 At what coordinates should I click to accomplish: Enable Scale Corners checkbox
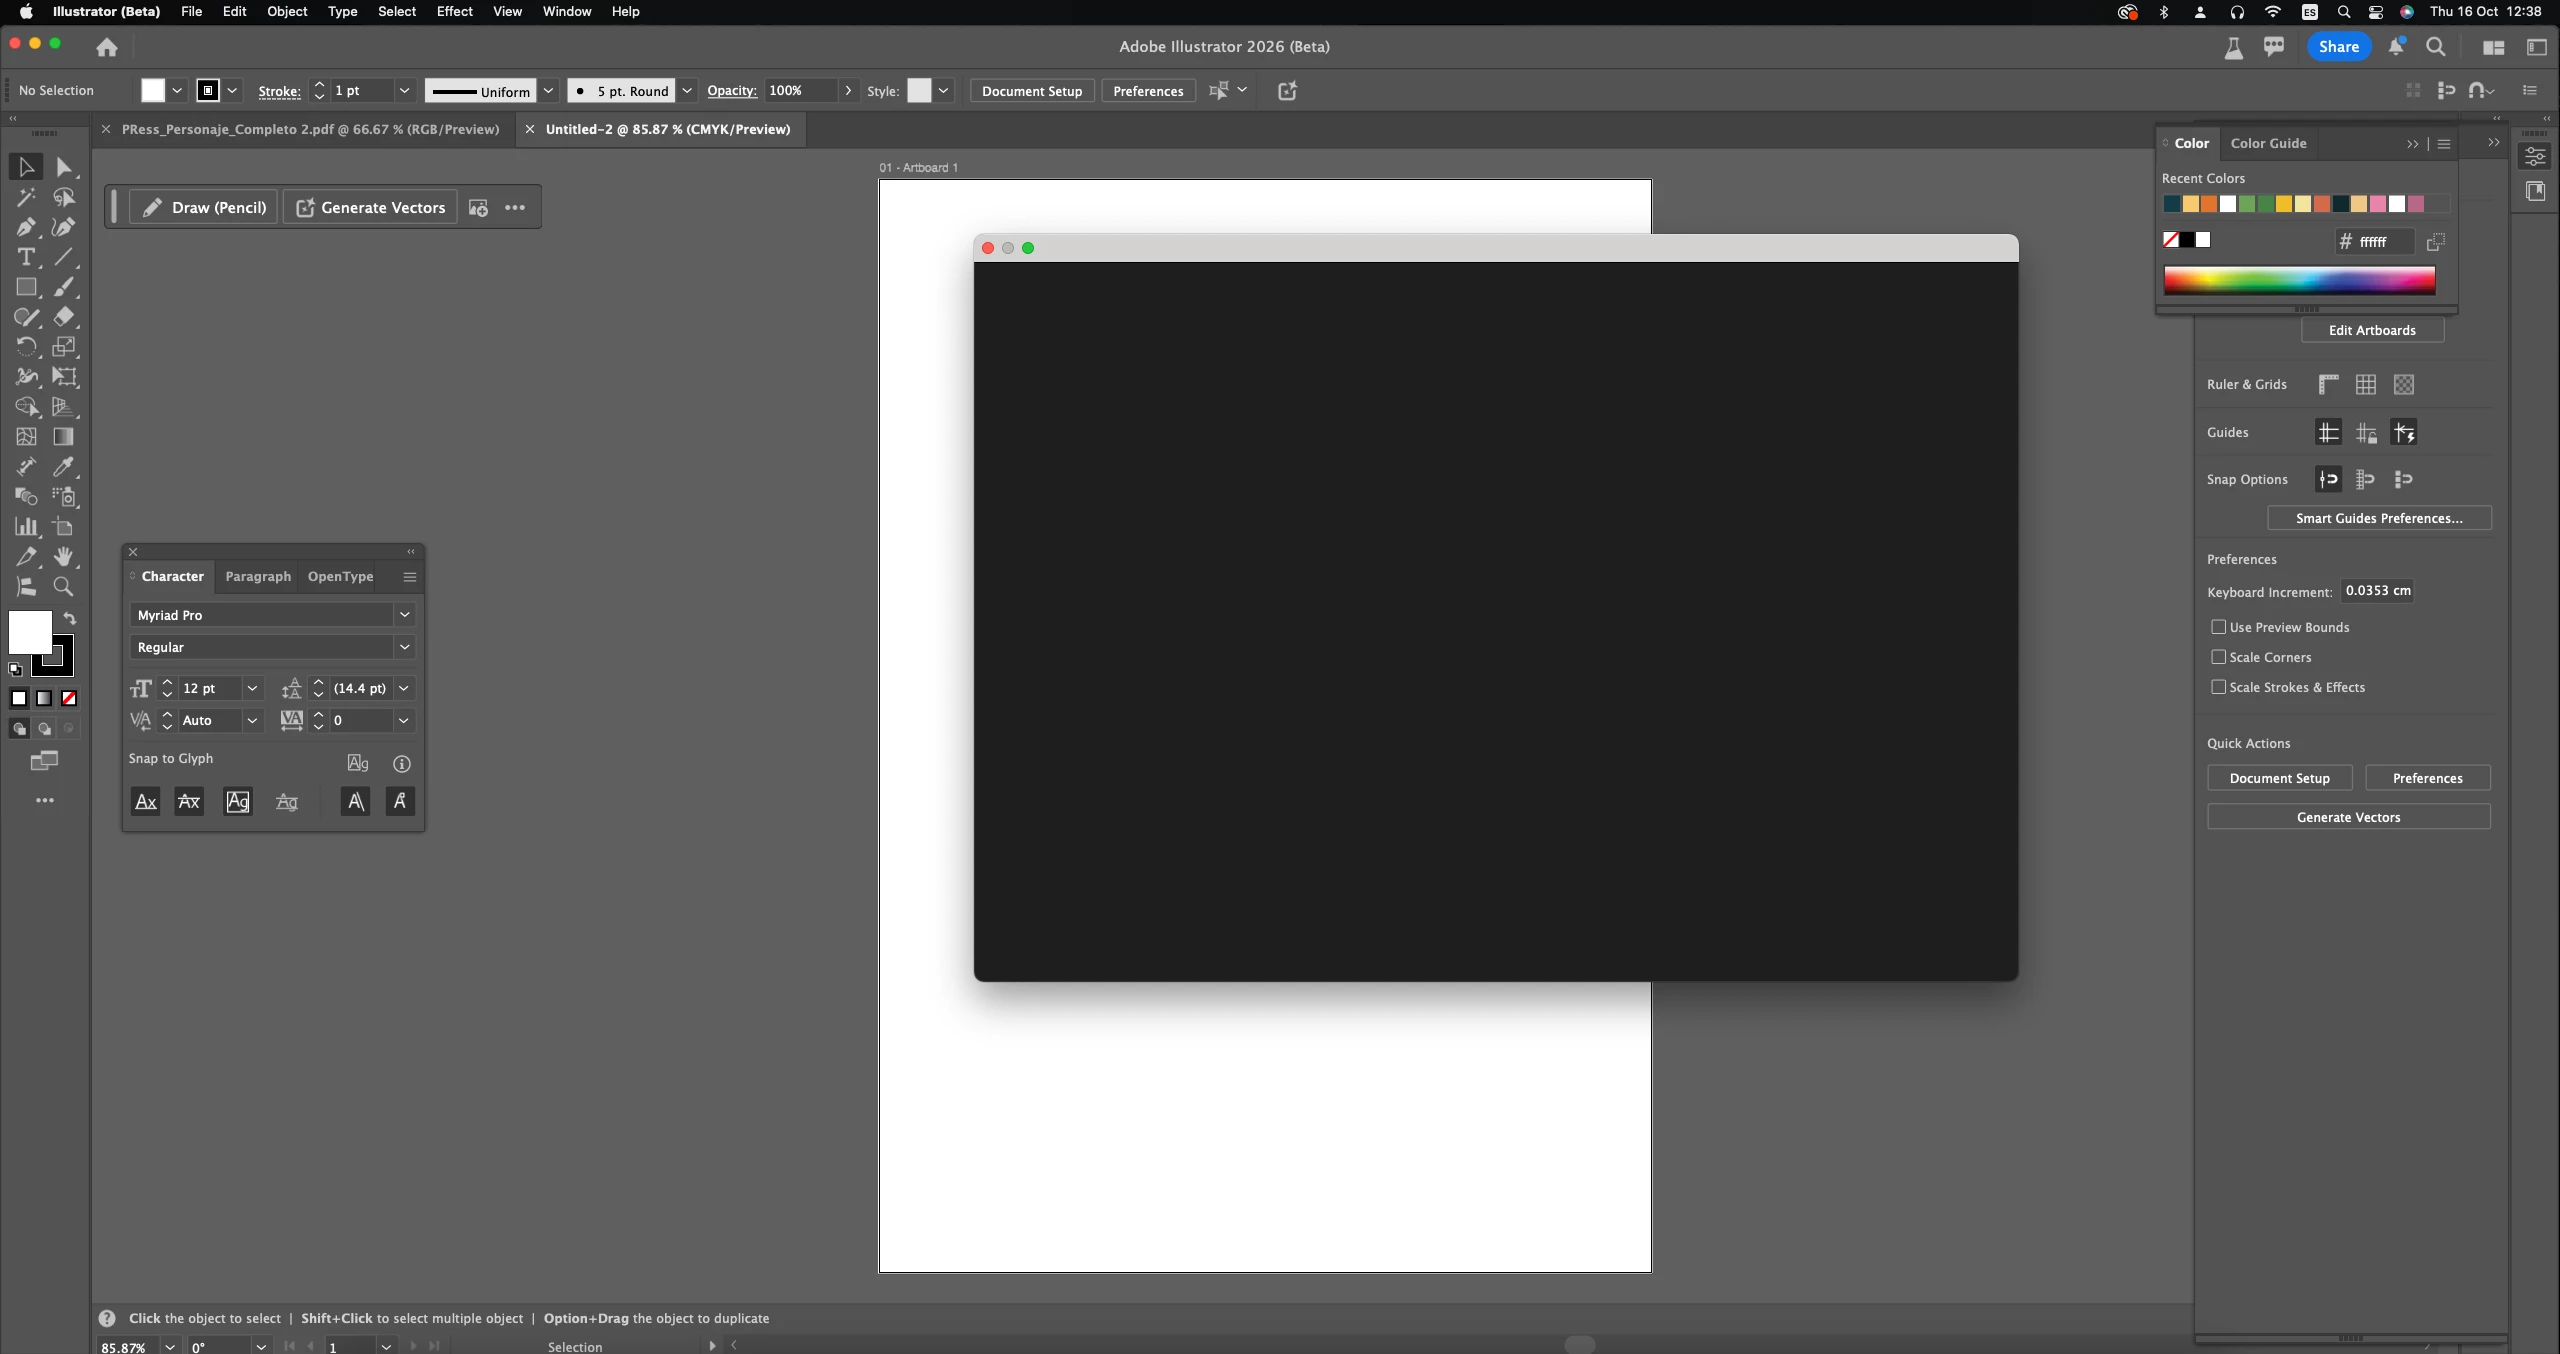pos(2218,657)
